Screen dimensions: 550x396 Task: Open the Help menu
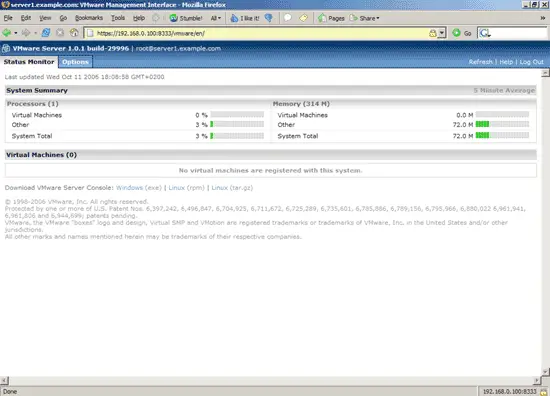pos(139,18)
